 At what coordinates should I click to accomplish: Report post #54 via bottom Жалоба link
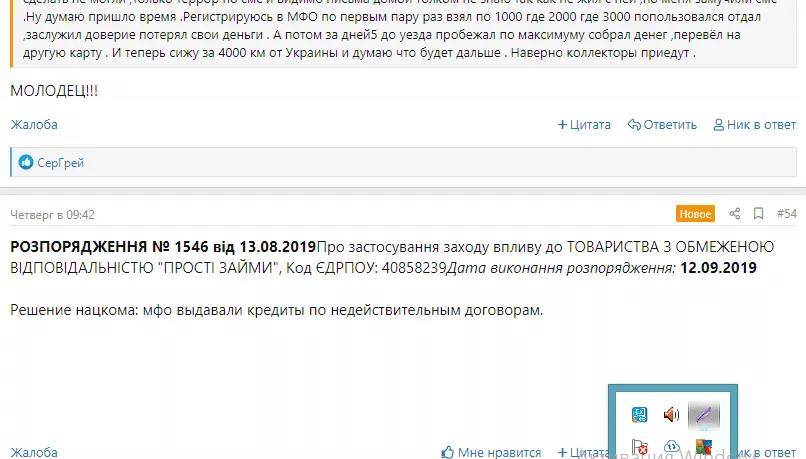coord(34,452)
